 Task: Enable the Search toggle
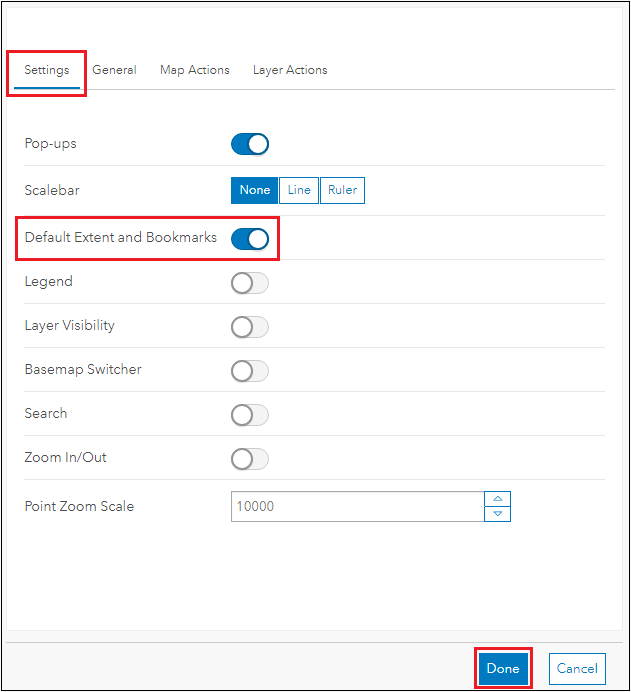coord(250,415)
